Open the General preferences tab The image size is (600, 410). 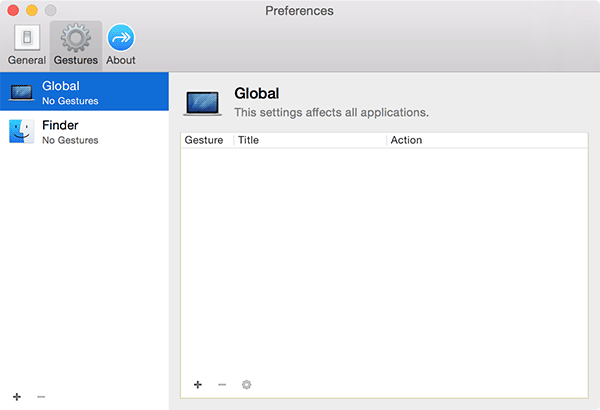tap(26, 44)
